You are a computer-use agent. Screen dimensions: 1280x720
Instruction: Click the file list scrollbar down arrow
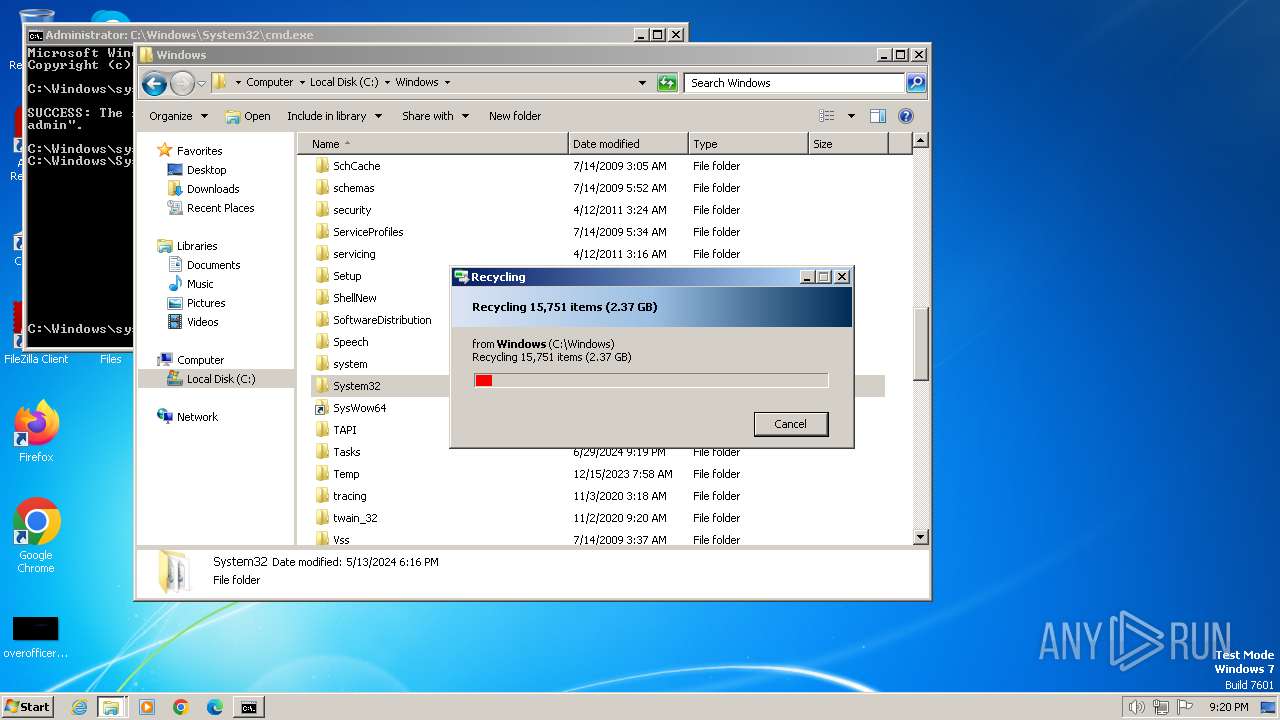click(x=921, y=537)
